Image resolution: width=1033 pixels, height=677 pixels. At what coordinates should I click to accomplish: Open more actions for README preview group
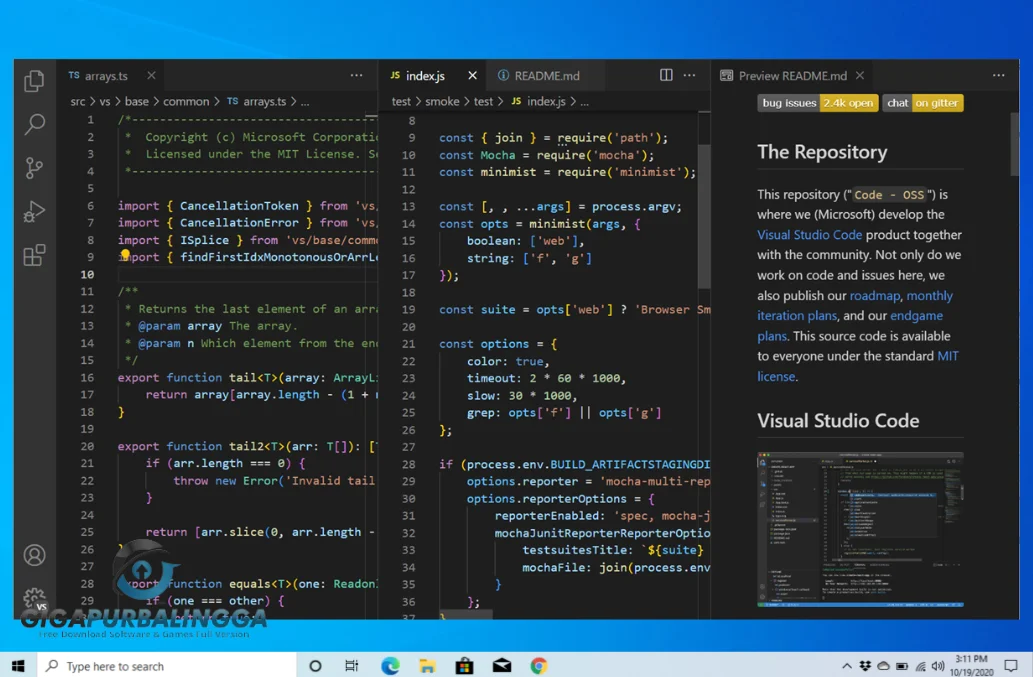pos(999,75)
